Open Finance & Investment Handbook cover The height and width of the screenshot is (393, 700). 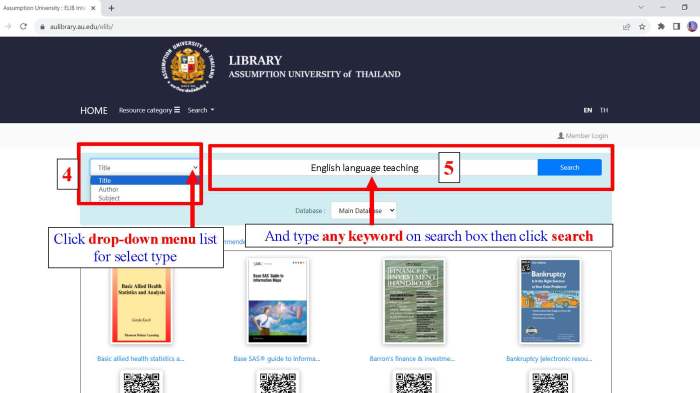click(x=414, y=301)
